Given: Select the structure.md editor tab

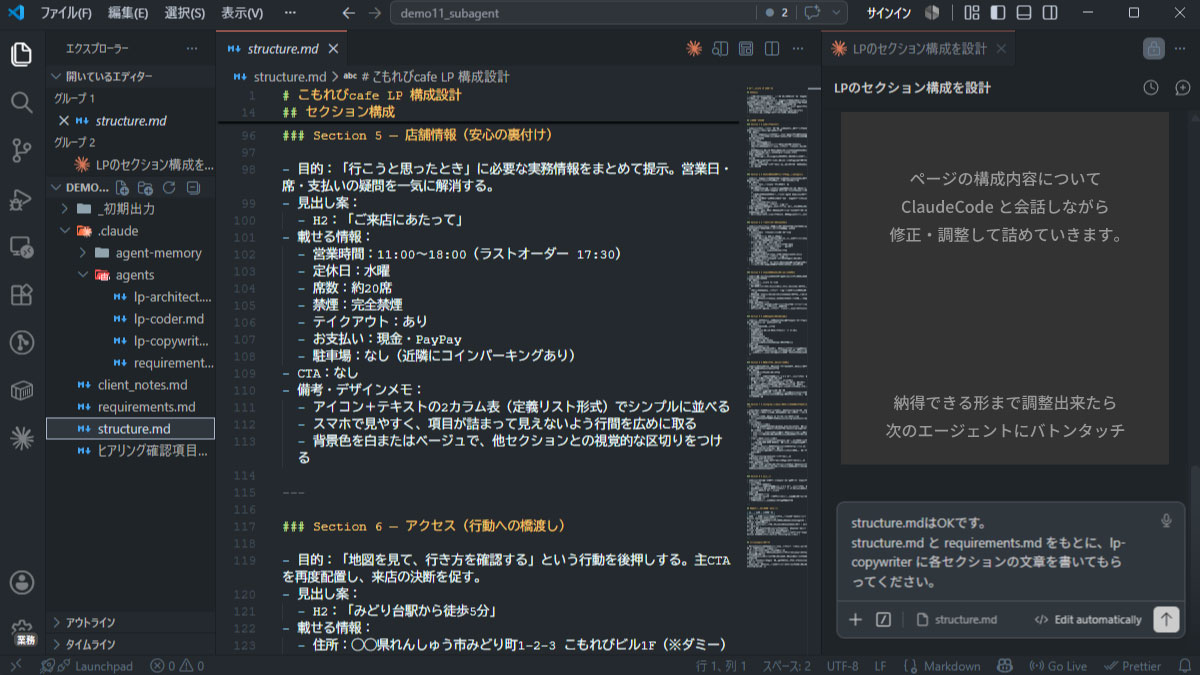Looking at the screenshot, I should tap(282, 48).
